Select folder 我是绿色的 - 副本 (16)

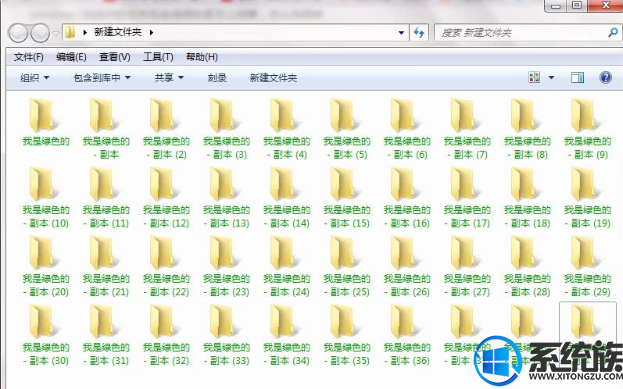407,197
